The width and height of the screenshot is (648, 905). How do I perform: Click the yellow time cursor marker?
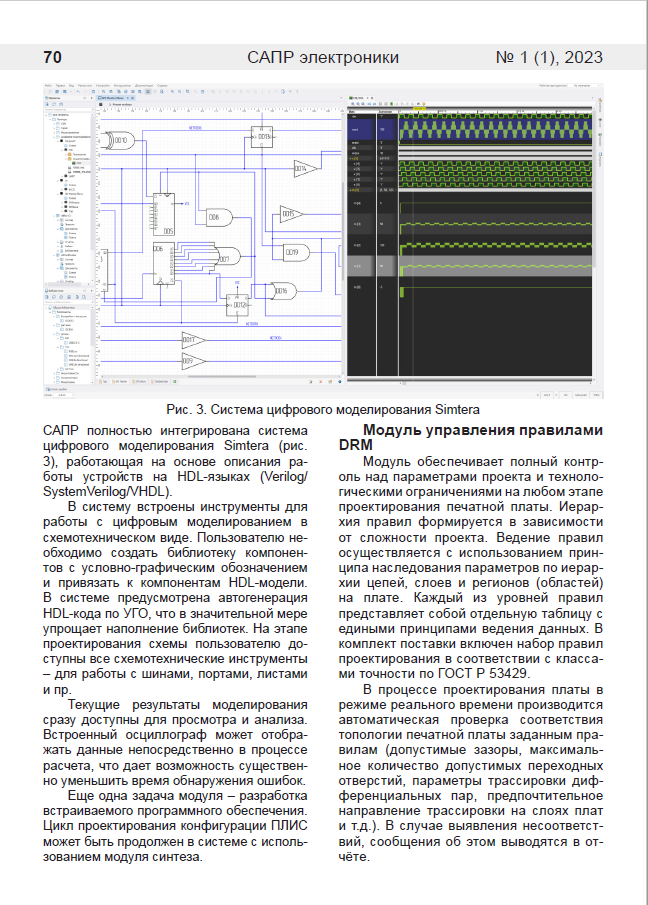coord(419,108)
